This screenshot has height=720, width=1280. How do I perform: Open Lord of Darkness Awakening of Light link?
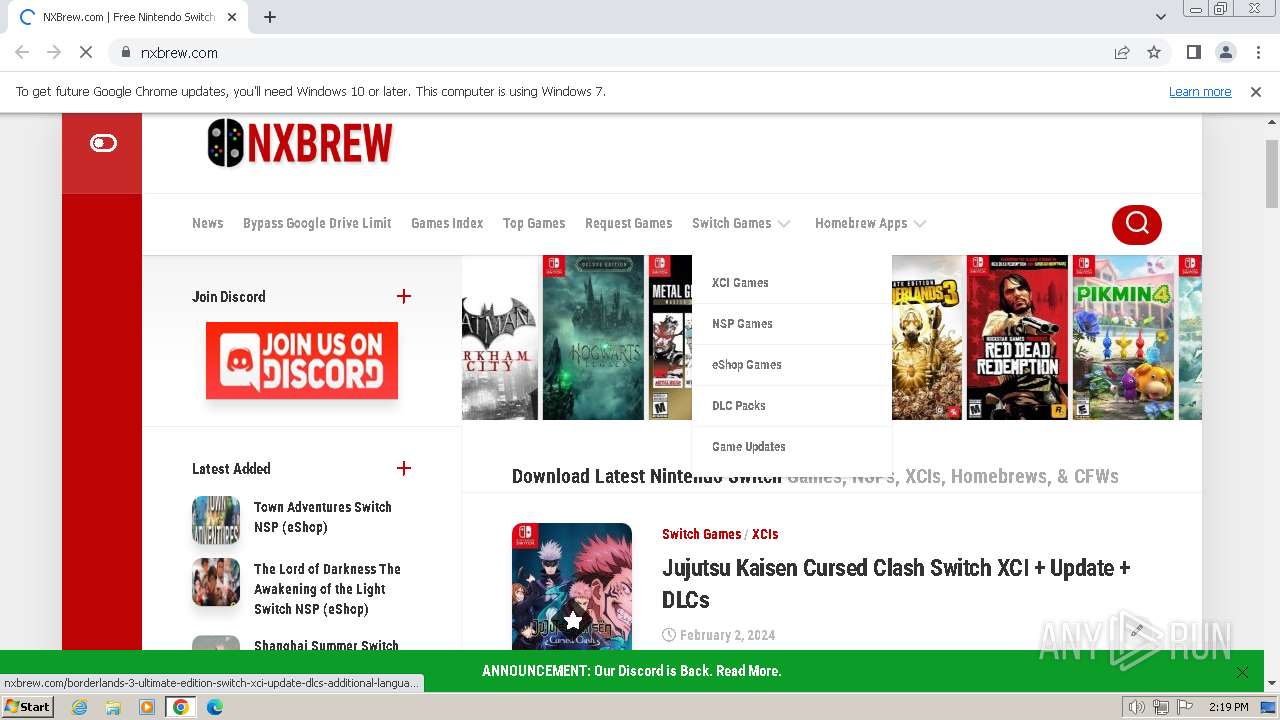point(327,589)
